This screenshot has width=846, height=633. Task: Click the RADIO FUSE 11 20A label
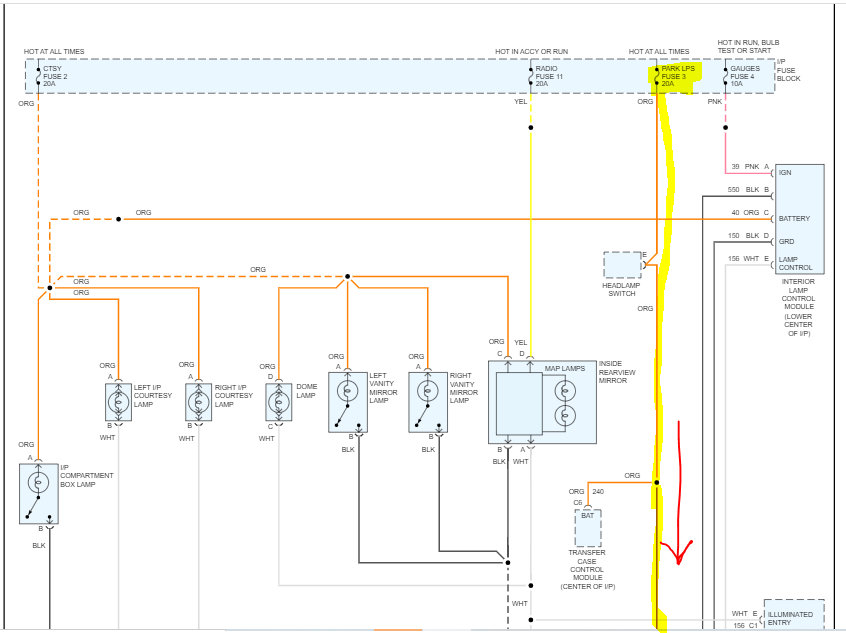(x=549, y=76)
